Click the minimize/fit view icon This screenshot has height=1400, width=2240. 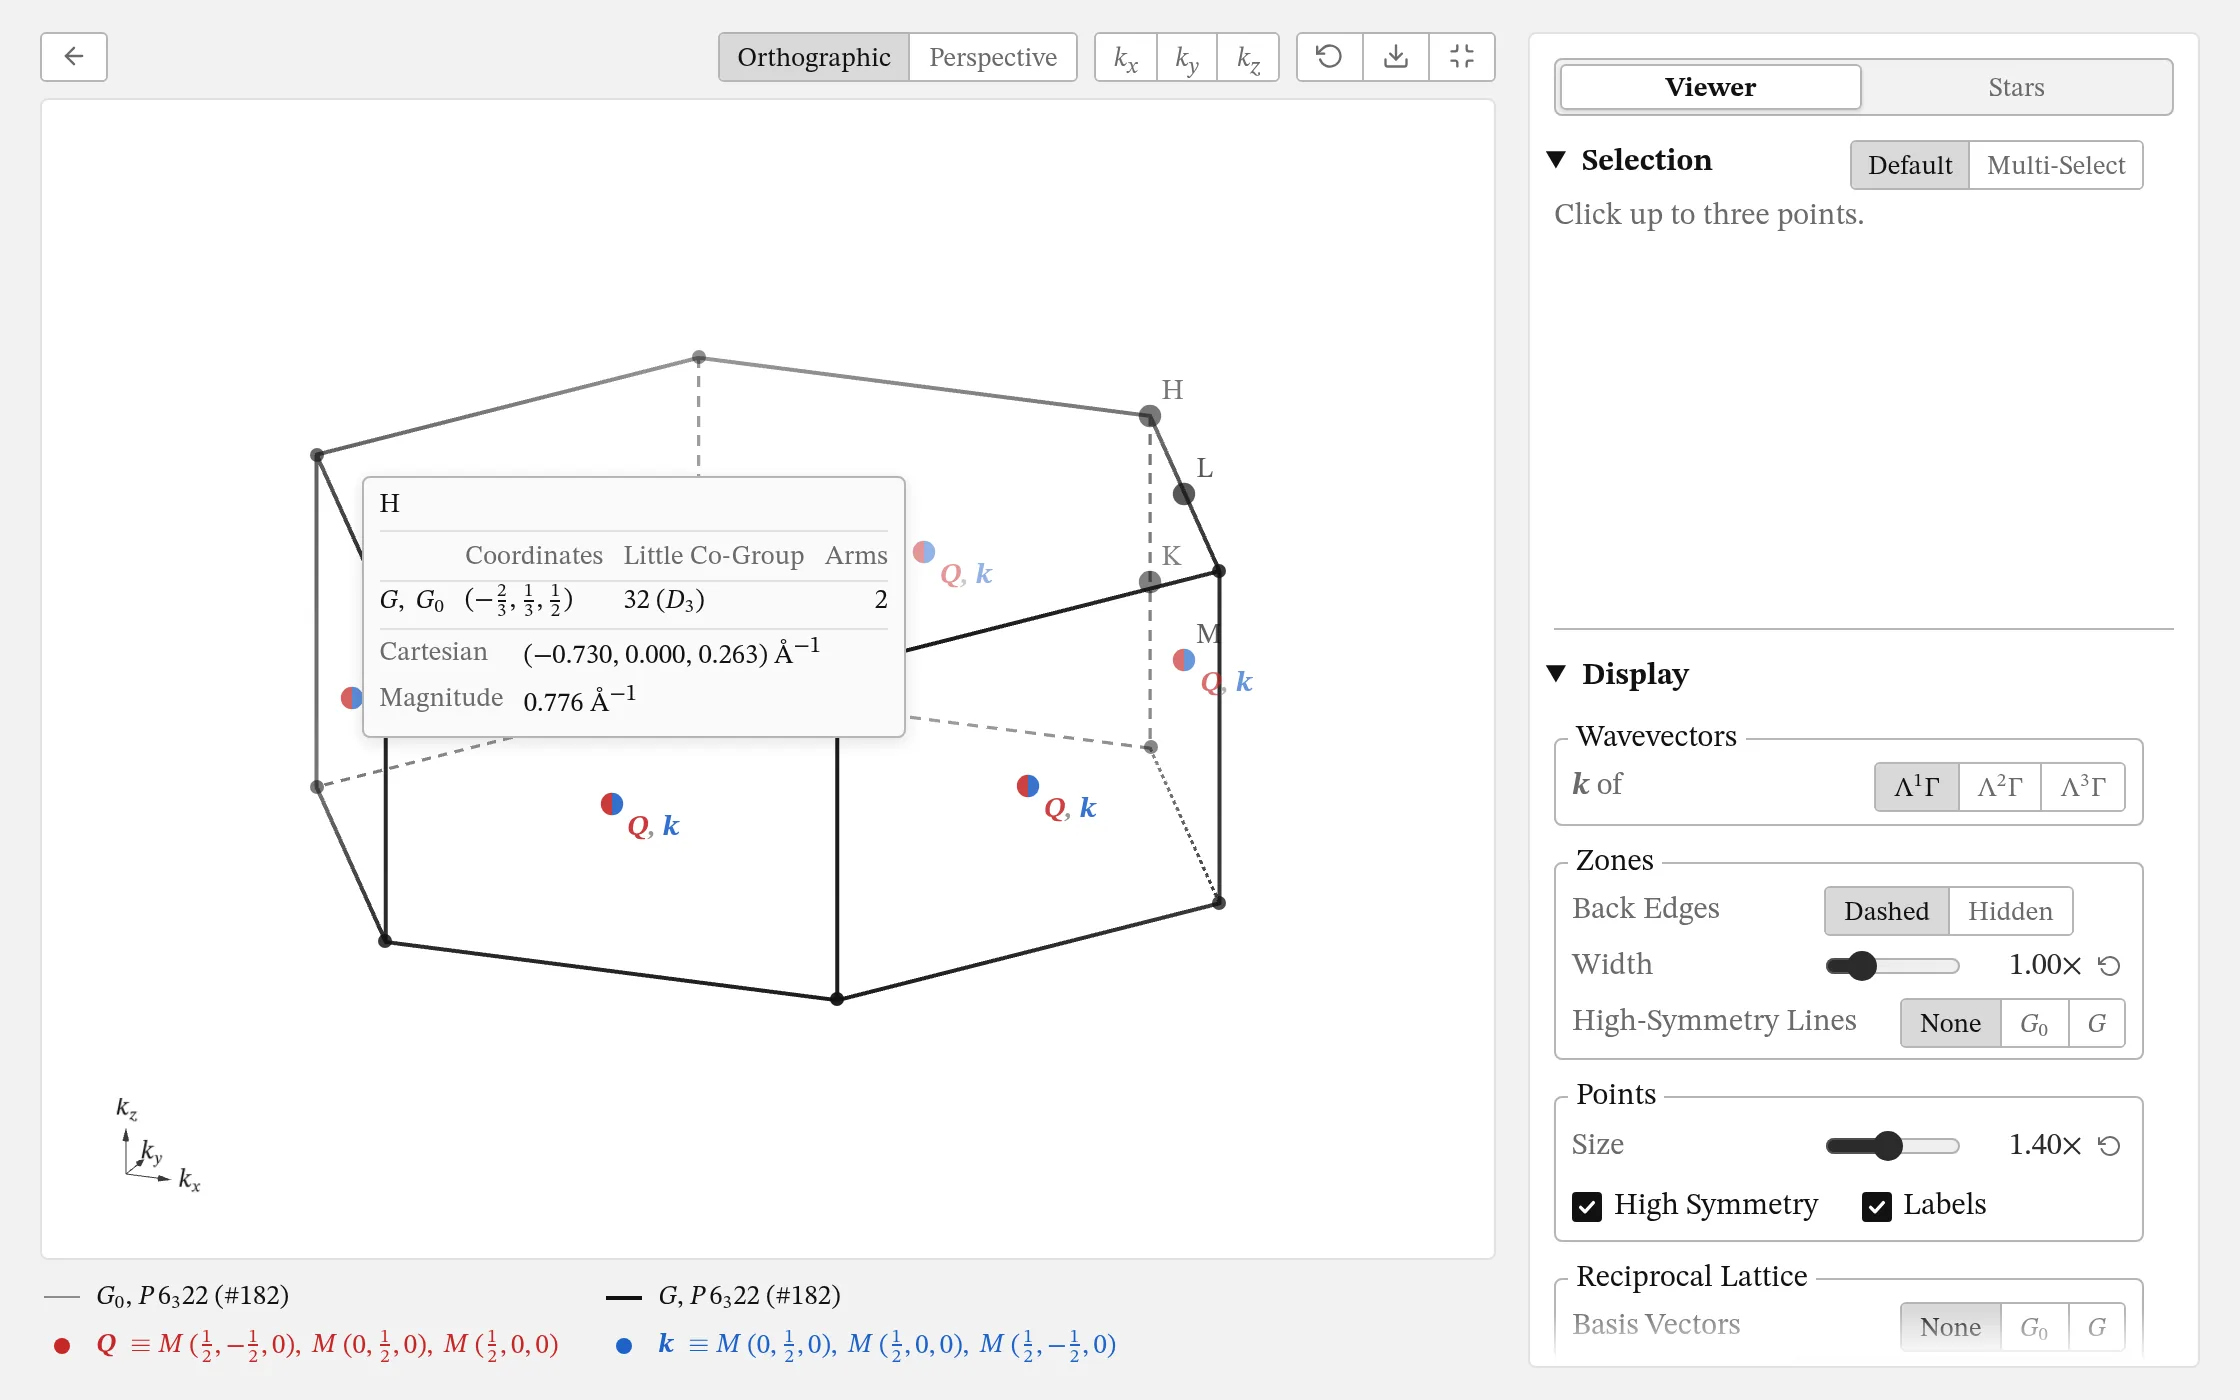point(1462,57)
